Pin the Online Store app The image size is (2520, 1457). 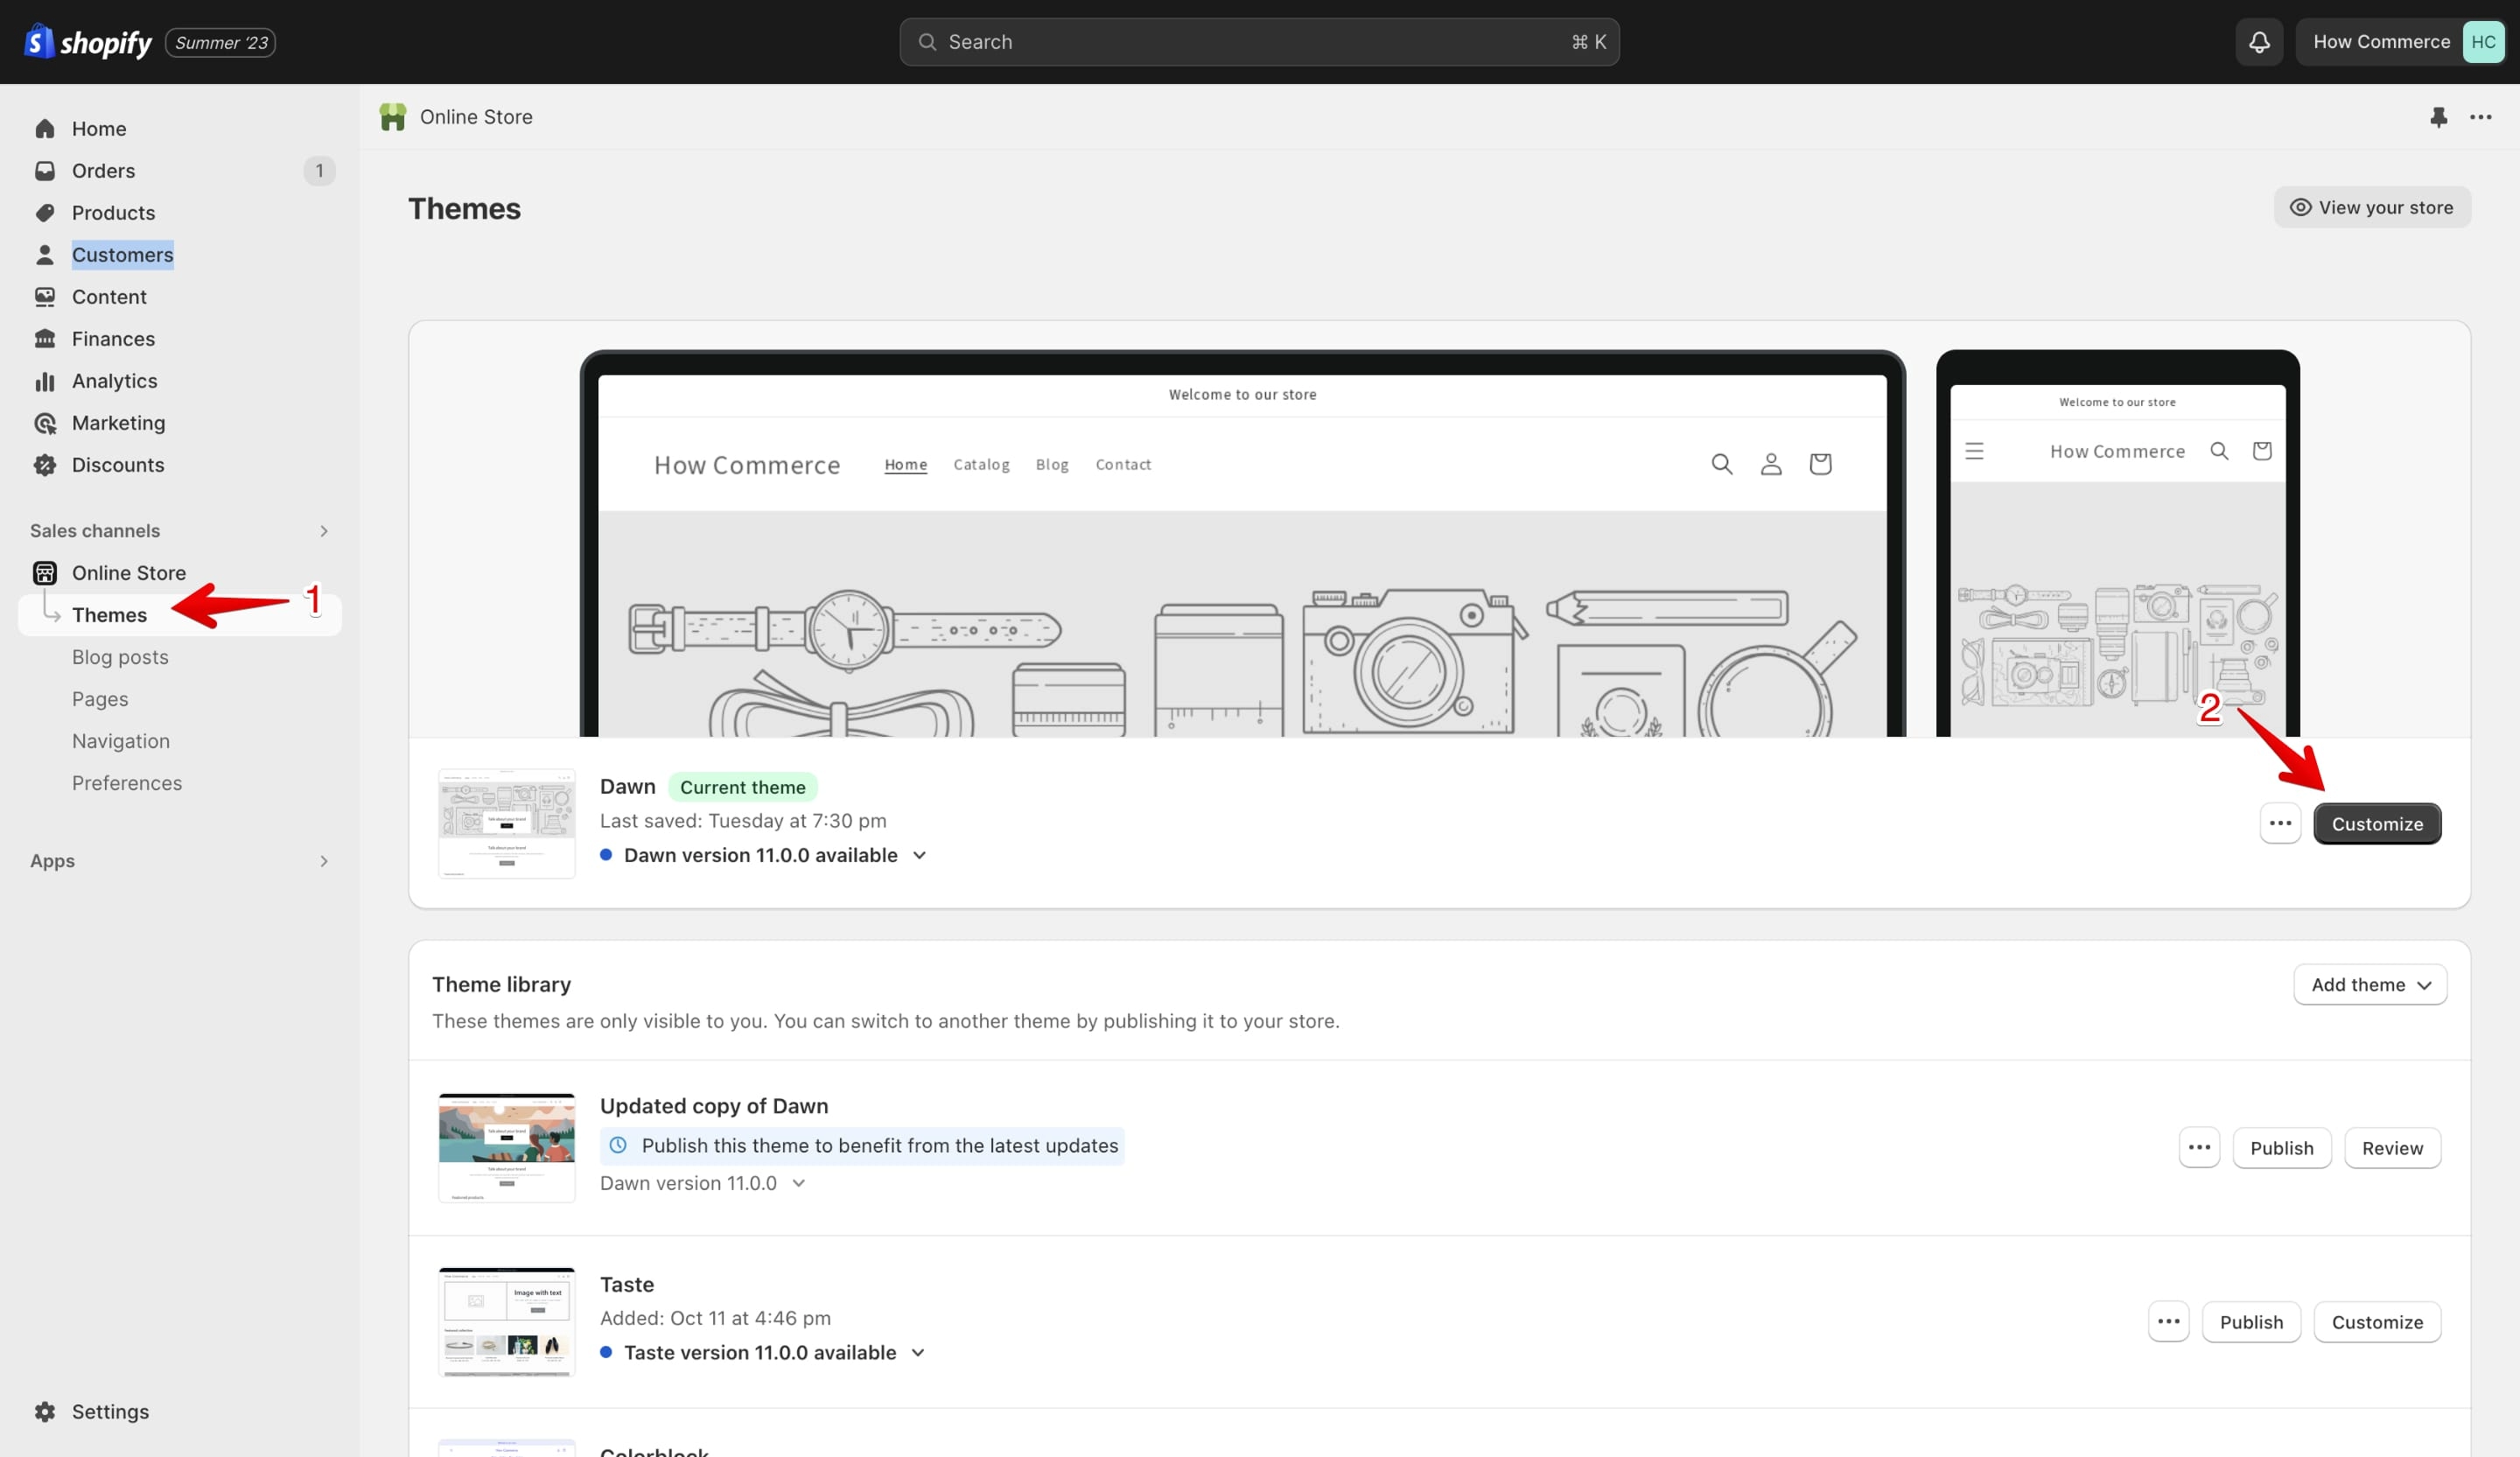click(2439, 117)
